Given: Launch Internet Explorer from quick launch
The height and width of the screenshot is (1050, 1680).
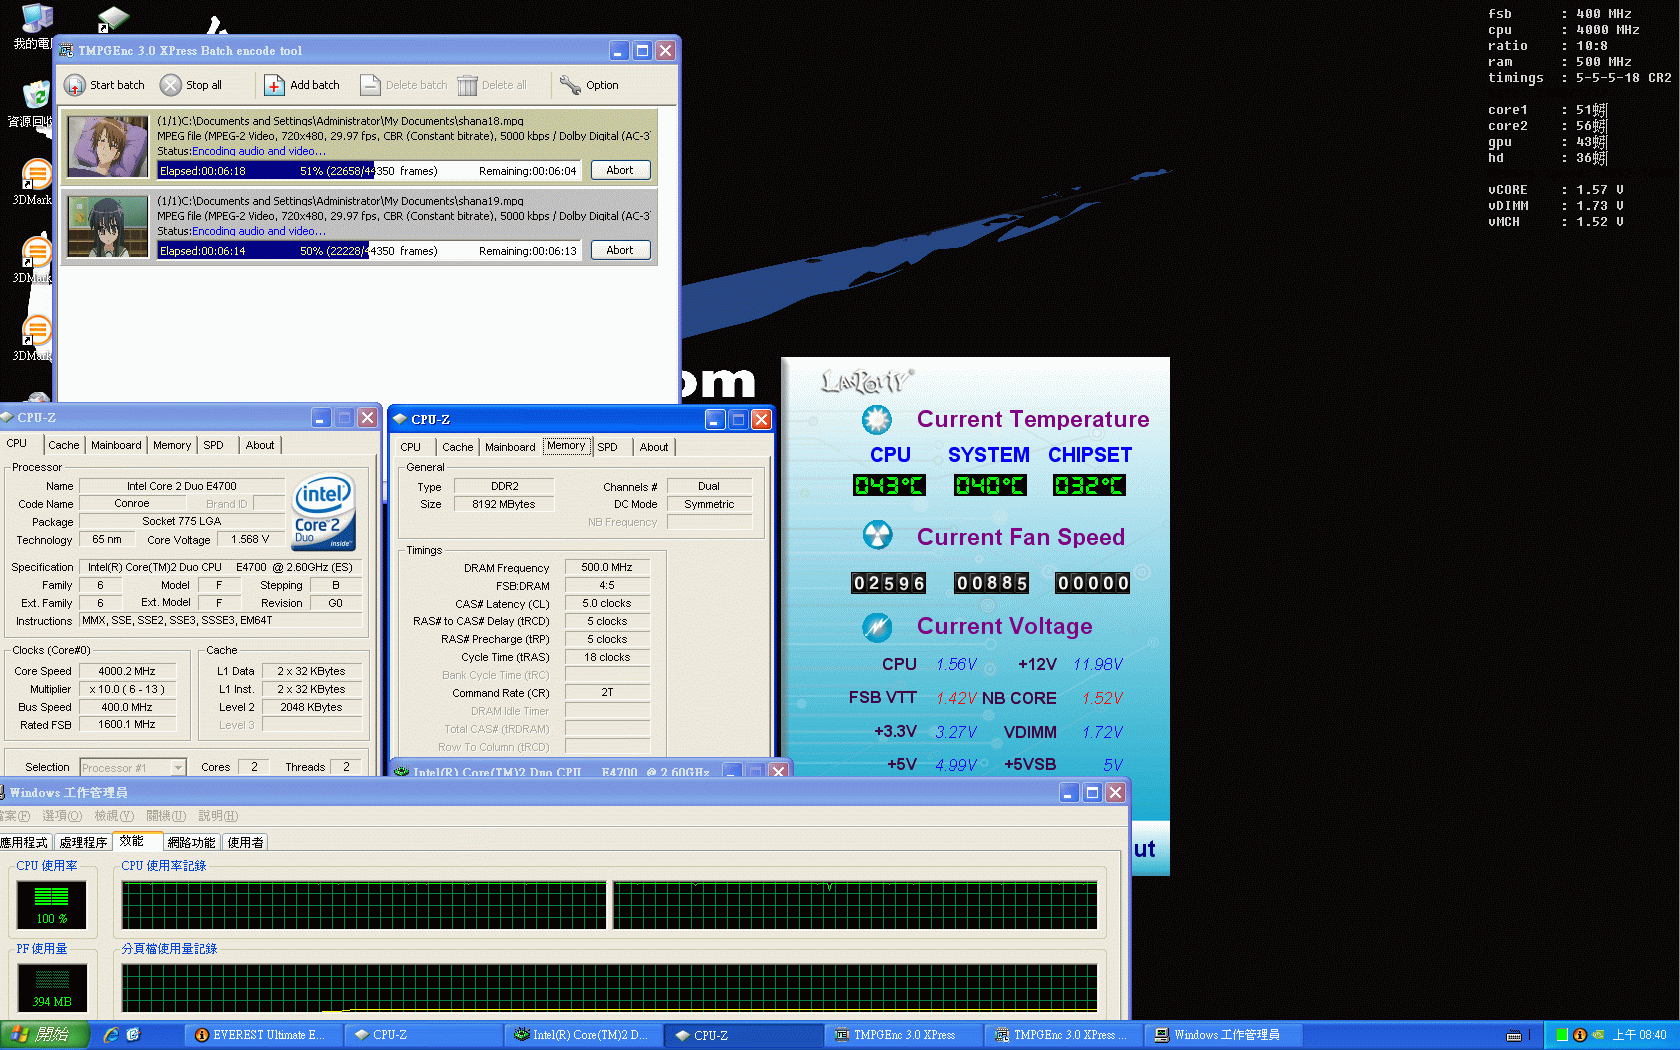Looking at the screenshot, I should tap(111, 1035).
